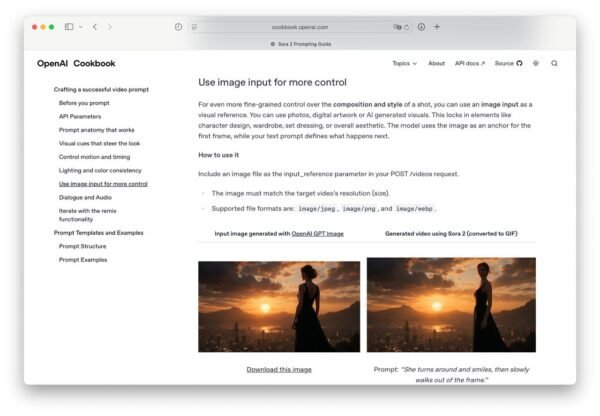This screenshot has height=416, width=600.
Task: Open the sidebar options chevron dropdown
Action: click(80, 27)
